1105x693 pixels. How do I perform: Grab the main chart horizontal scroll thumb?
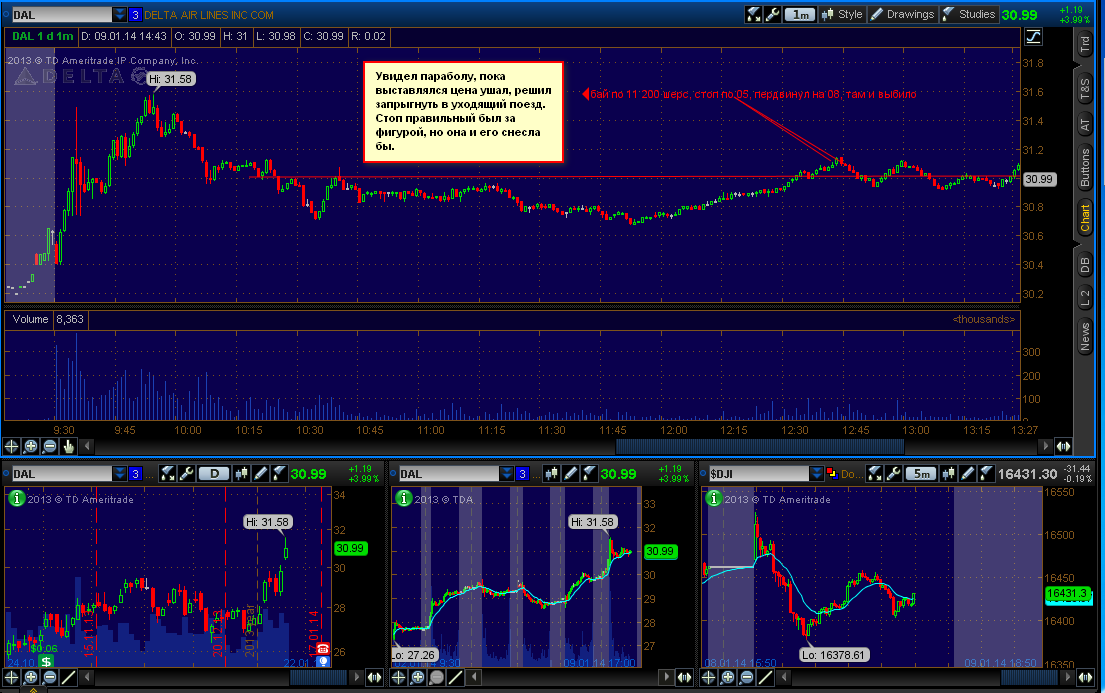pyautogui.click(x=760, y=446)
